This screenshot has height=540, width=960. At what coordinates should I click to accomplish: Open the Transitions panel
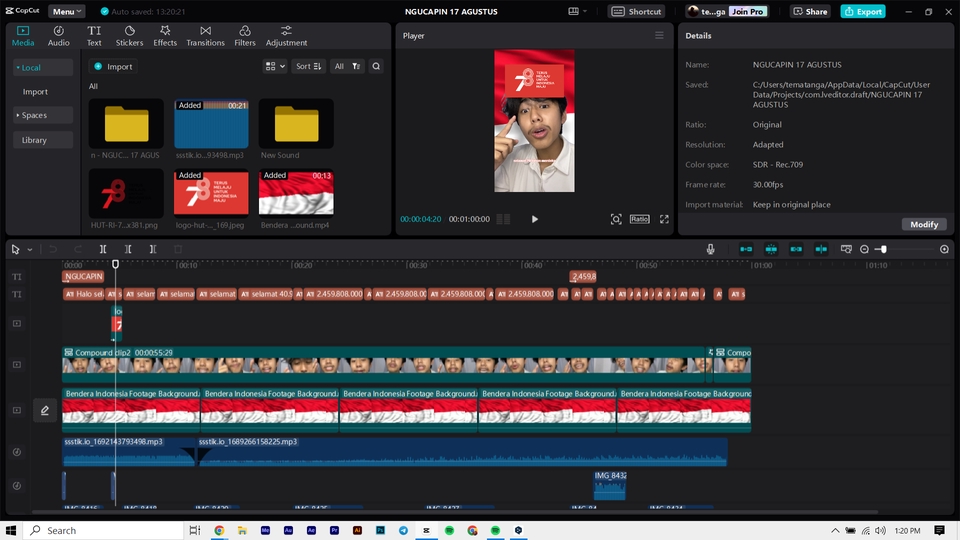205,36
